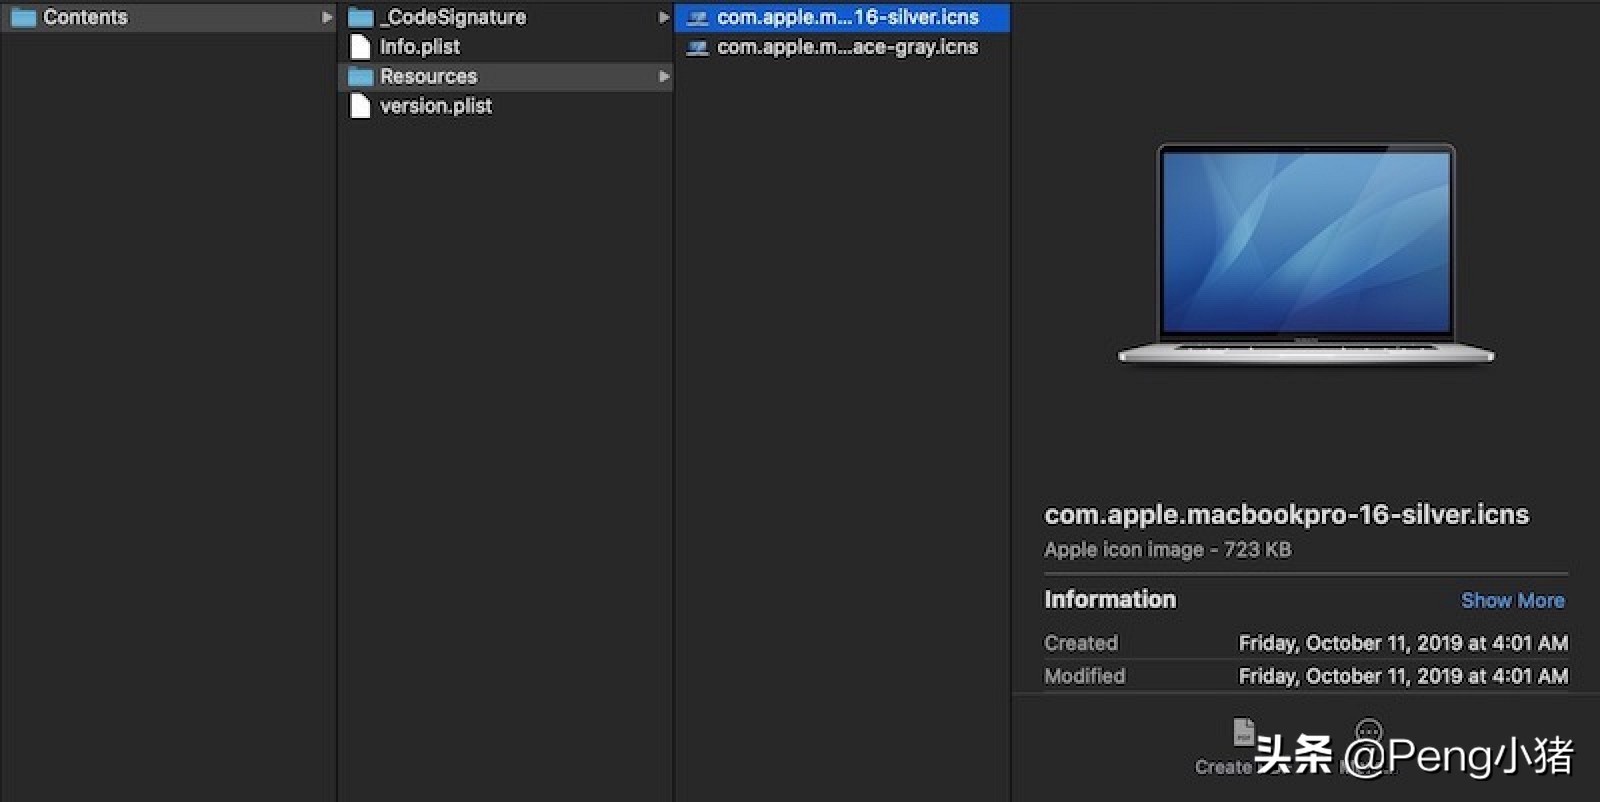Select com.apple.m...16-silver.icns file name
Viewport: 1600px width, 802px height.
pos(848,17)
